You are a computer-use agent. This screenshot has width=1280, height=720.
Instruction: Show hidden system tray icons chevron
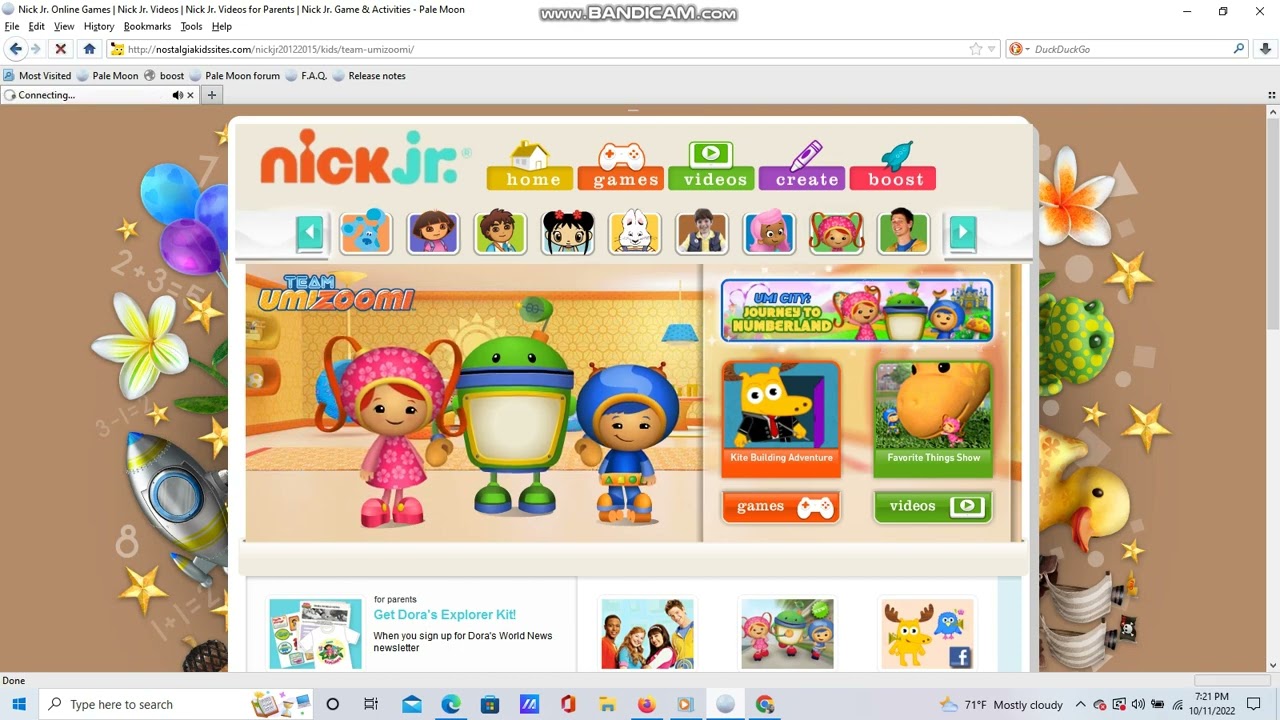pyautogui.click(x=1079, y=704)
